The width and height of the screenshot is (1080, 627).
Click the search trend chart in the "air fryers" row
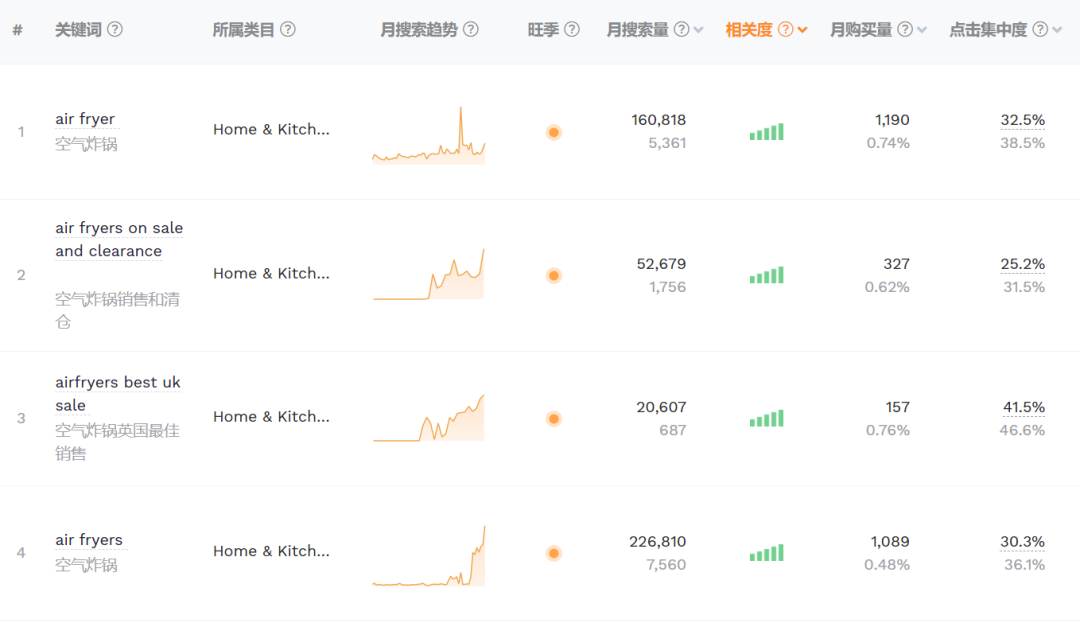tap(429, 553)
